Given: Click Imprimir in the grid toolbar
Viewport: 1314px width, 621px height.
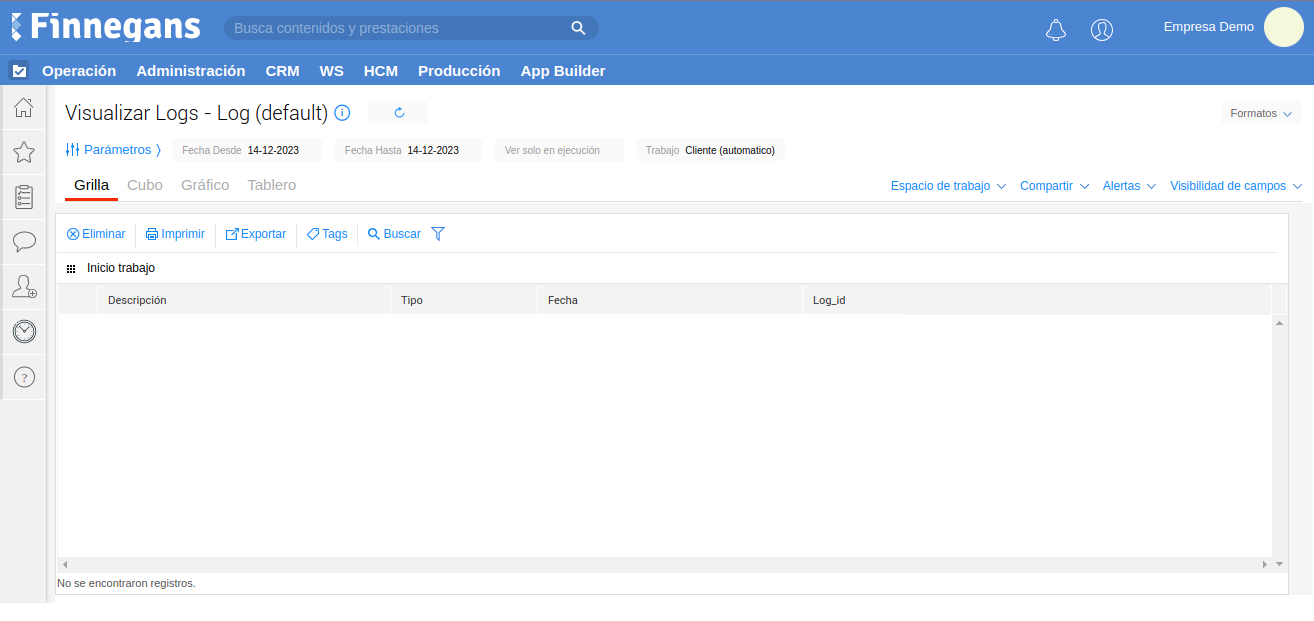Looking at the screenshot, I should coord(175,234).
